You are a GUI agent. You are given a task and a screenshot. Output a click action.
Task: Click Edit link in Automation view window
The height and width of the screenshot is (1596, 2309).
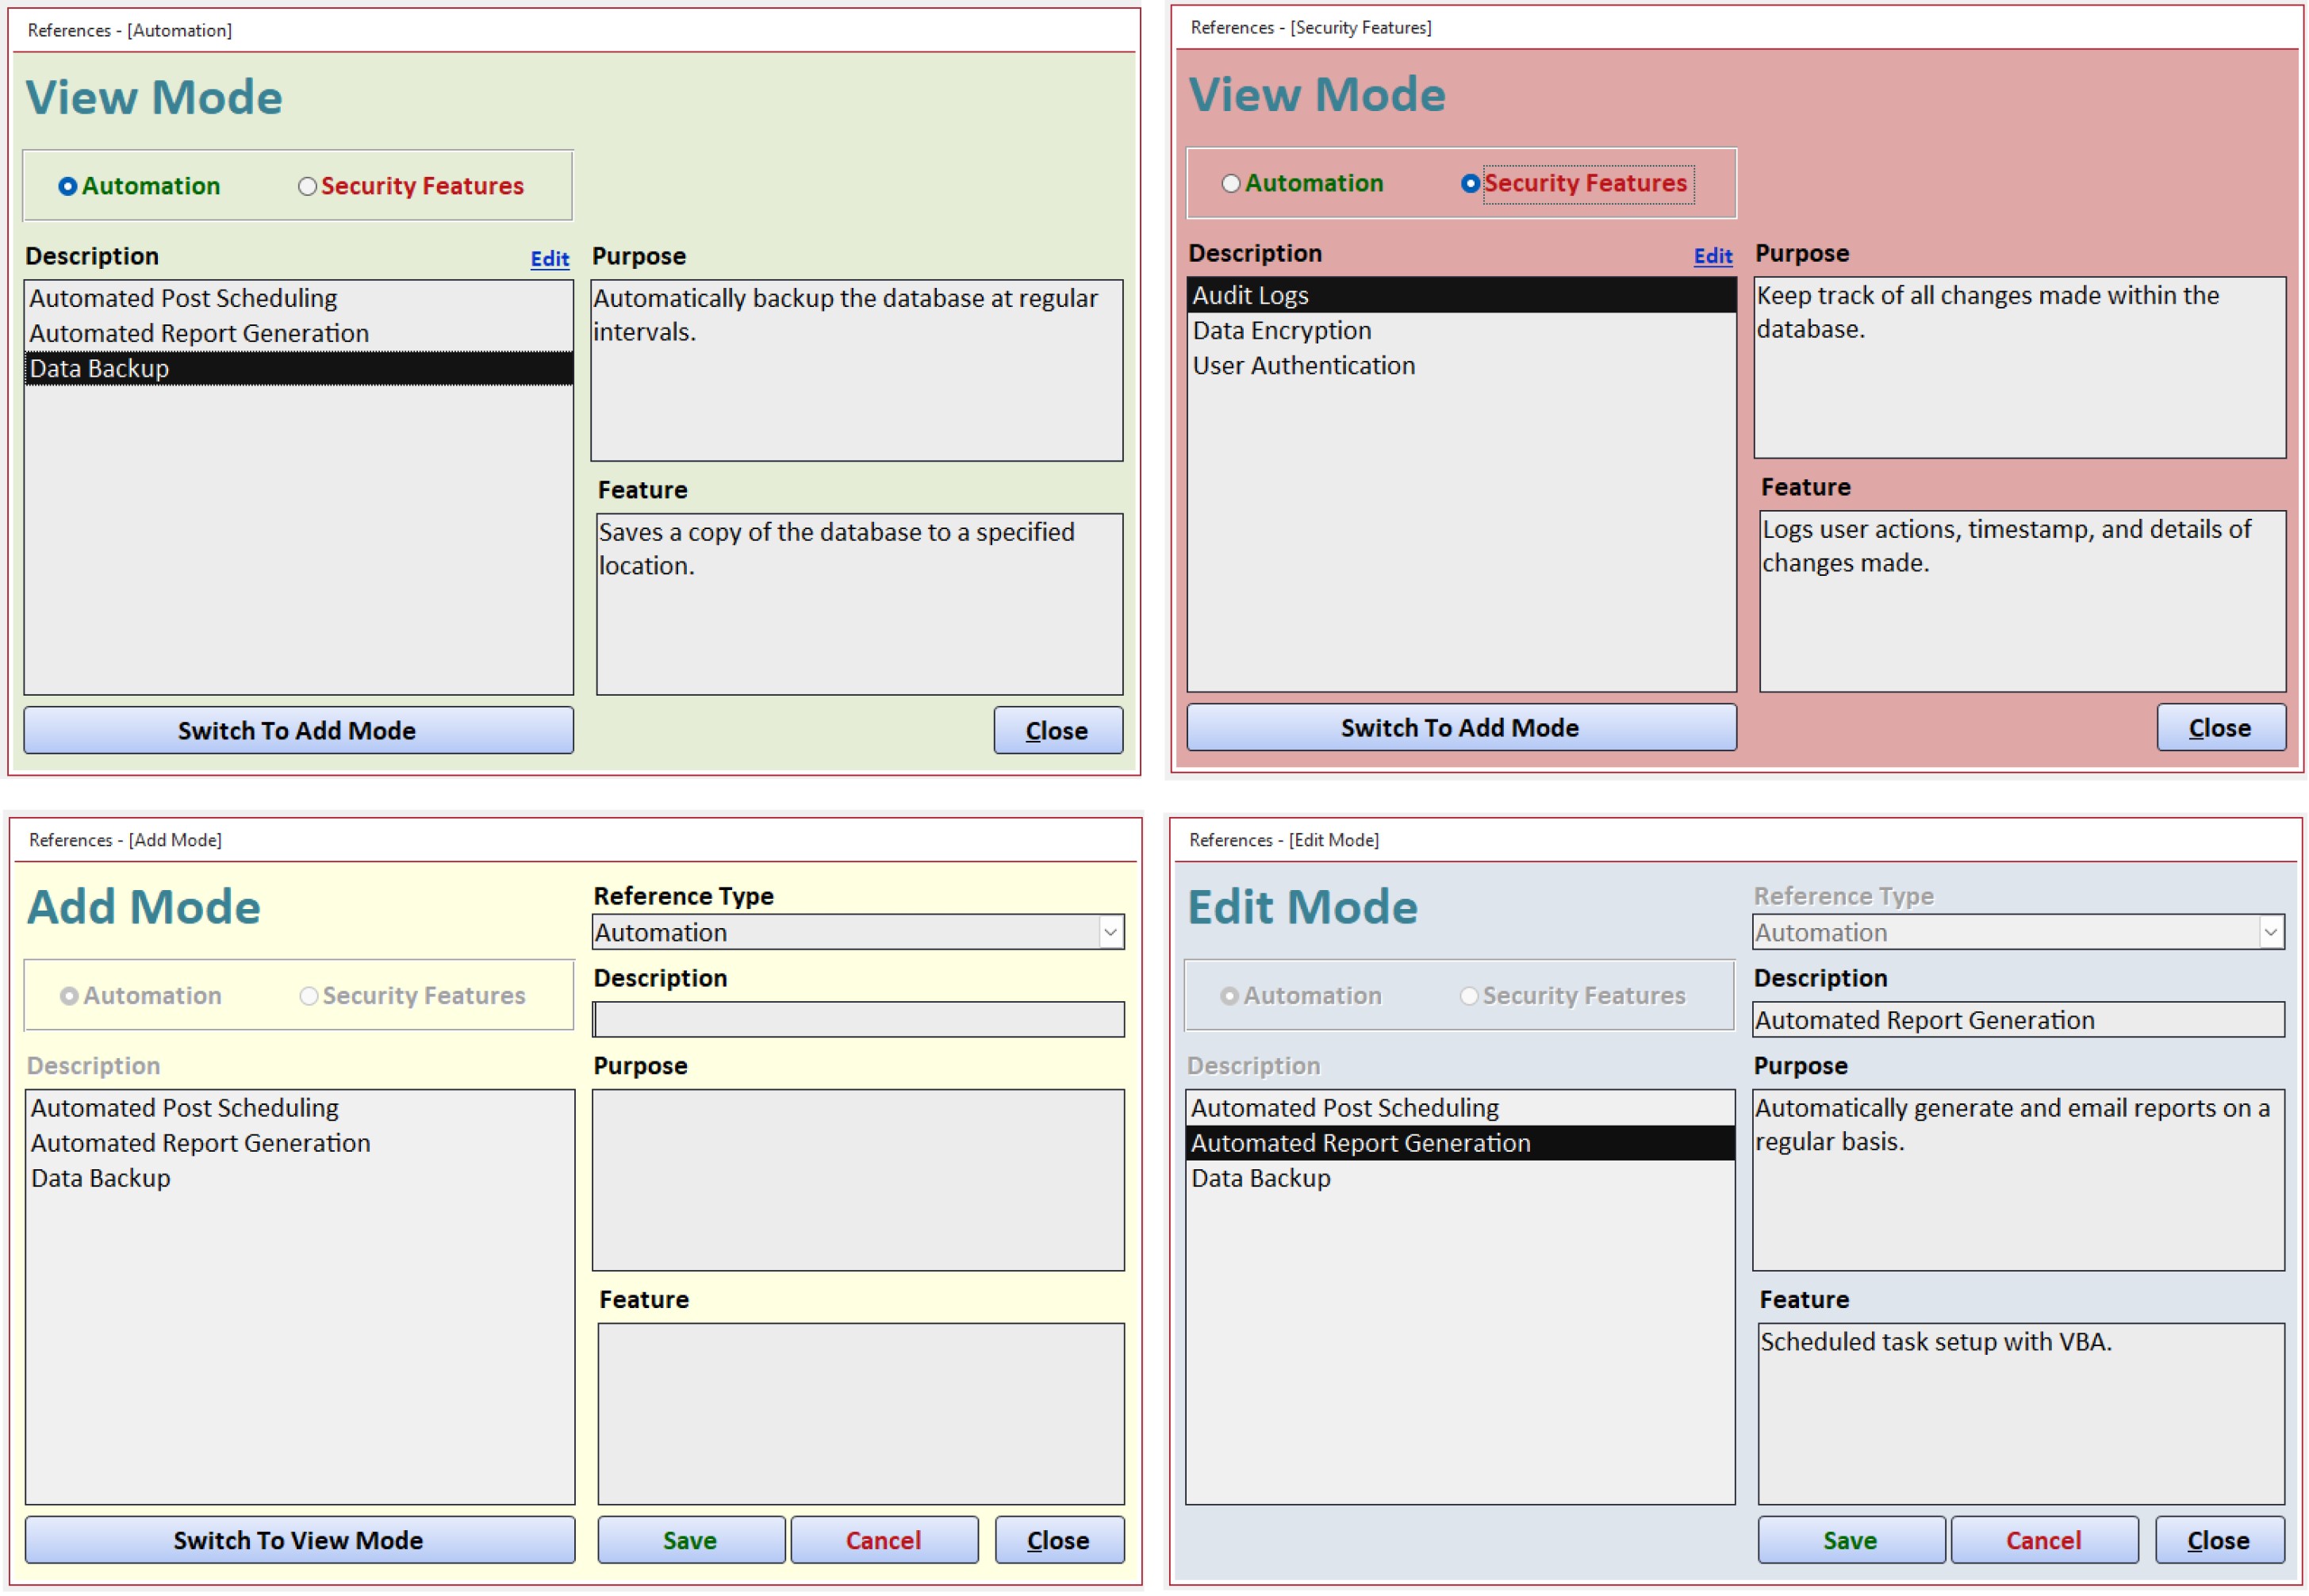[549, 259]
